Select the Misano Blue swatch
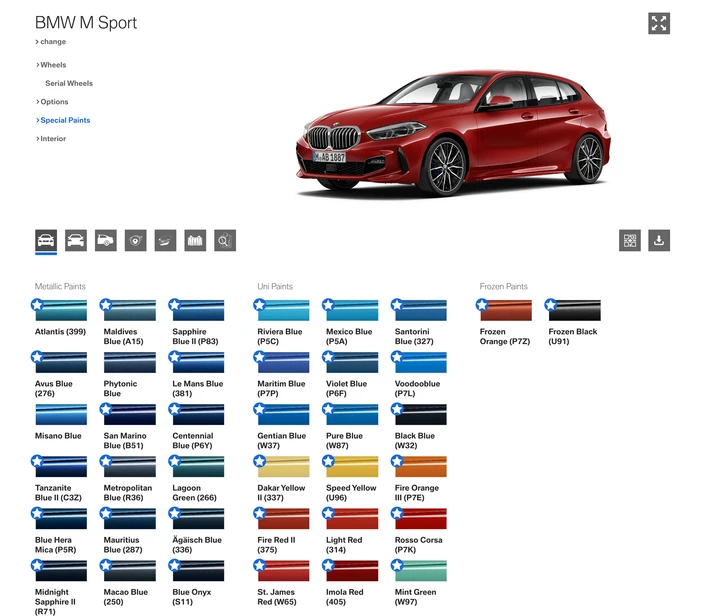The height and width of the screenshot is (616, 720). click(x=61, y=414)
